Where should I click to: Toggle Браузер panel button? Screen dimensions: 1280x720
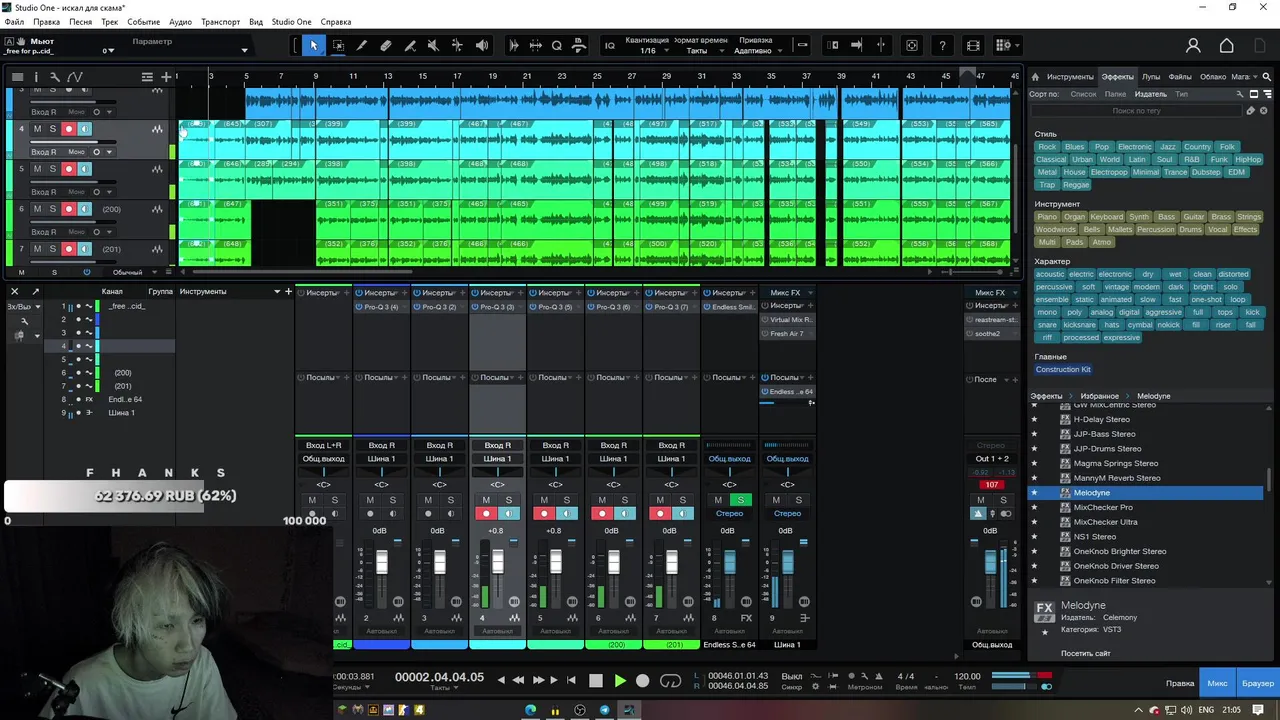[1258, 683]
